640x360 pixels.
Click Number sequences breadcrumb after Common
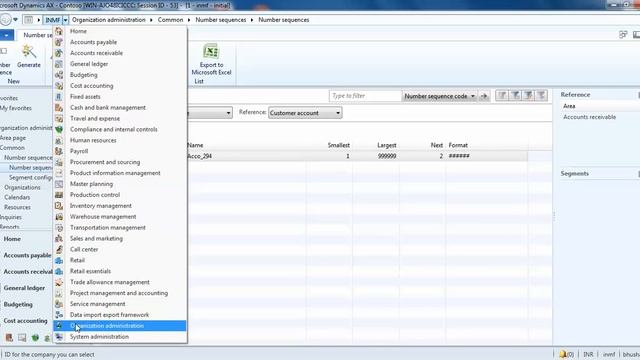pyautogui.click(x=220, y=20)
